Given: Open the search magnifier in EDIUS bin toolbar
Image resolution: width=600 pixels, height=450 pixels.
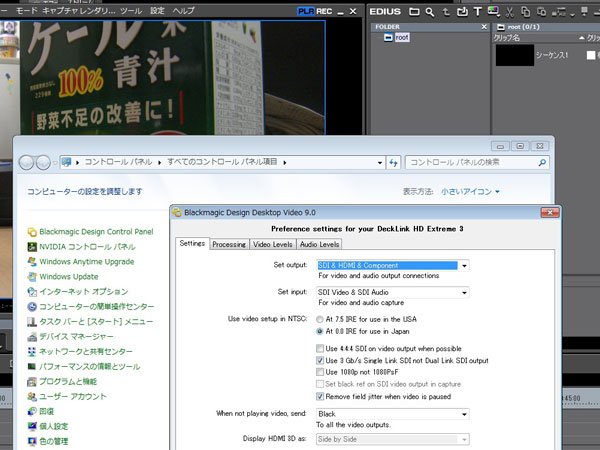Looking at the screenshot, I should click(430, 12).
